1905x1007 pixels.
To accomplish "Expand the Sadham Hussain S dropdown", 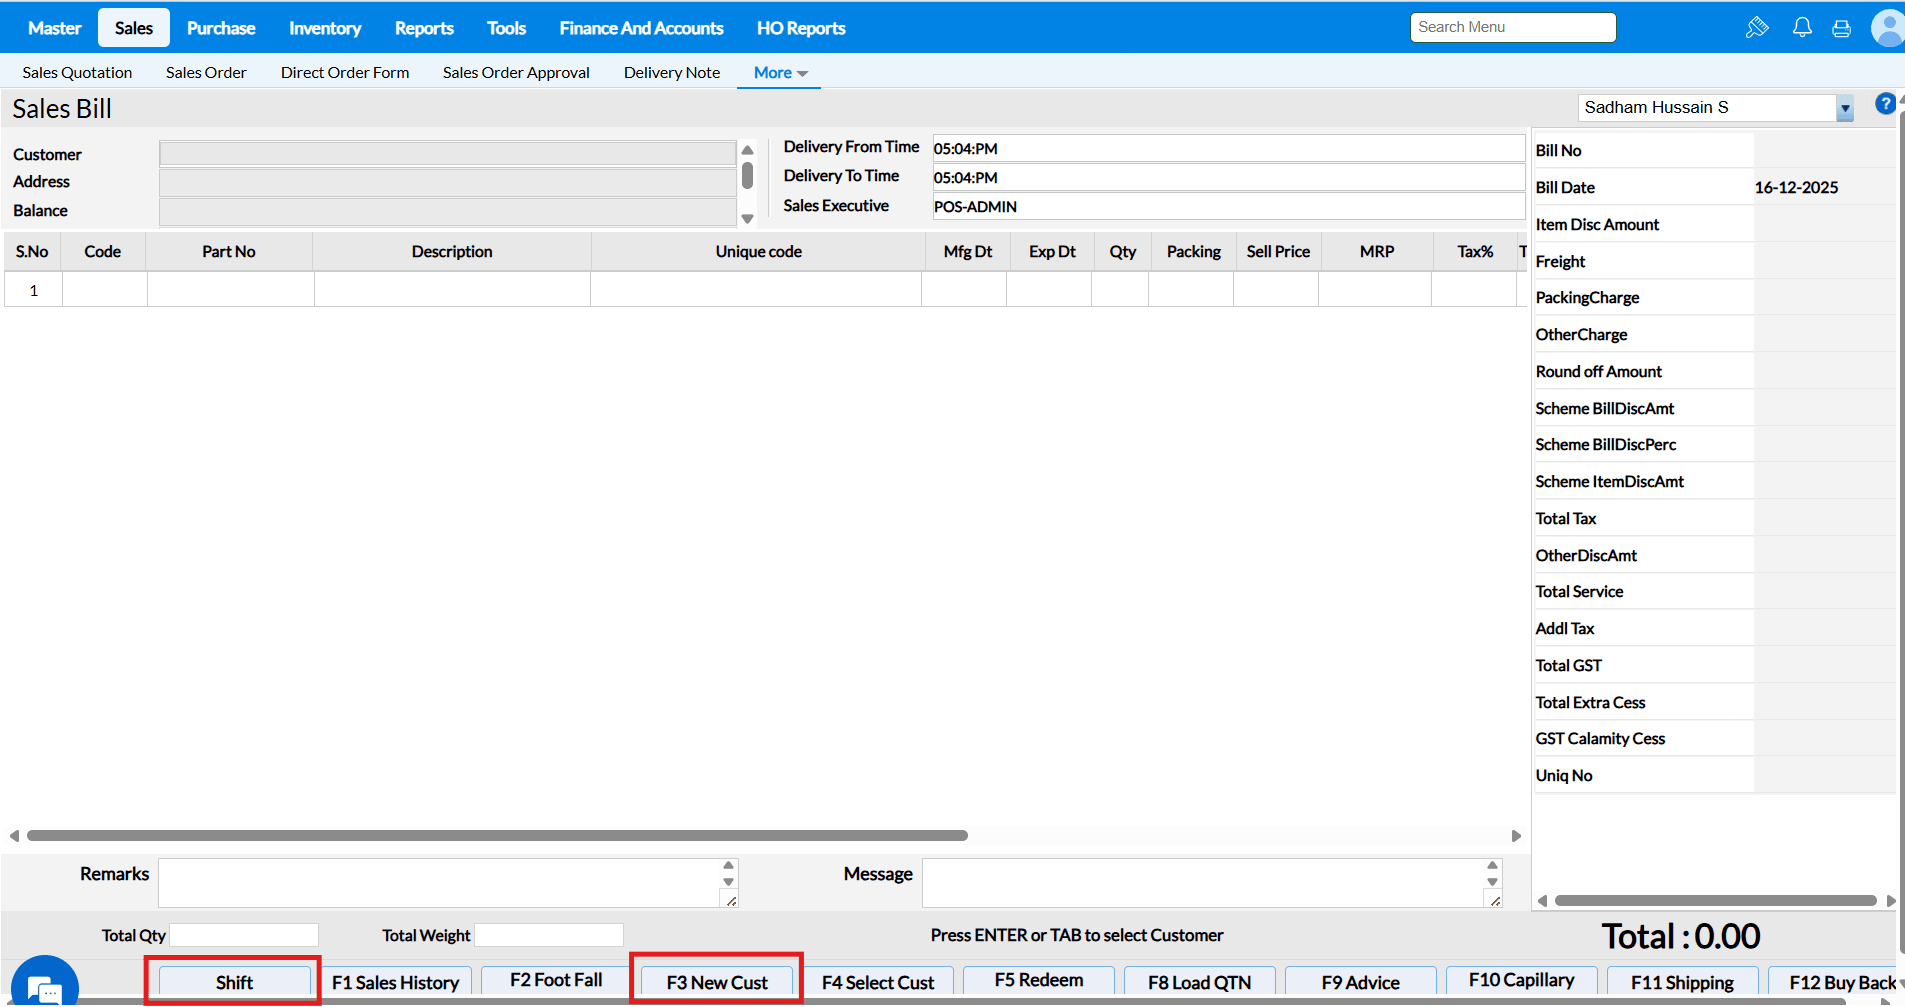I will (x=1845, y=108).
